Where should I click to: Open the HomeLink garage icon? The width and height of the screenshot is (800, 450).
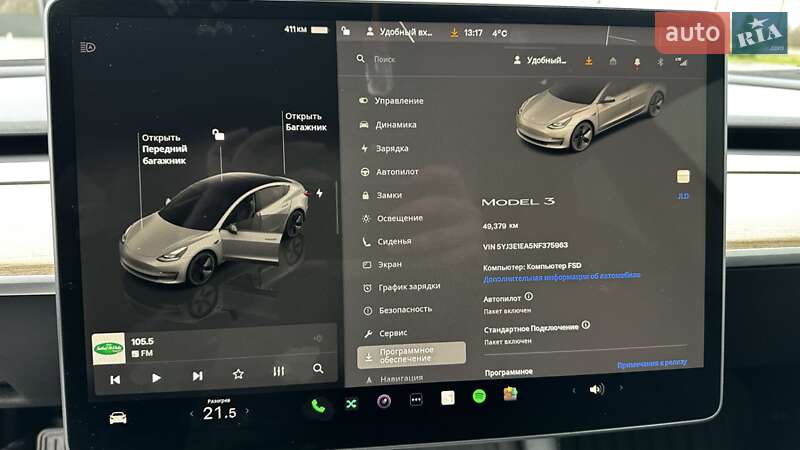pos(613,61)
